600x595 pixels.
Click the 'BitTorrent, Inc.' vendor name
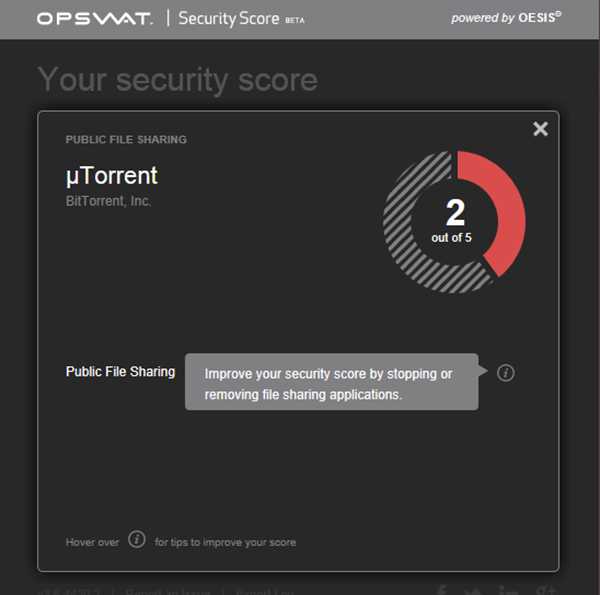pyautogui.click(x=108, y=201)
